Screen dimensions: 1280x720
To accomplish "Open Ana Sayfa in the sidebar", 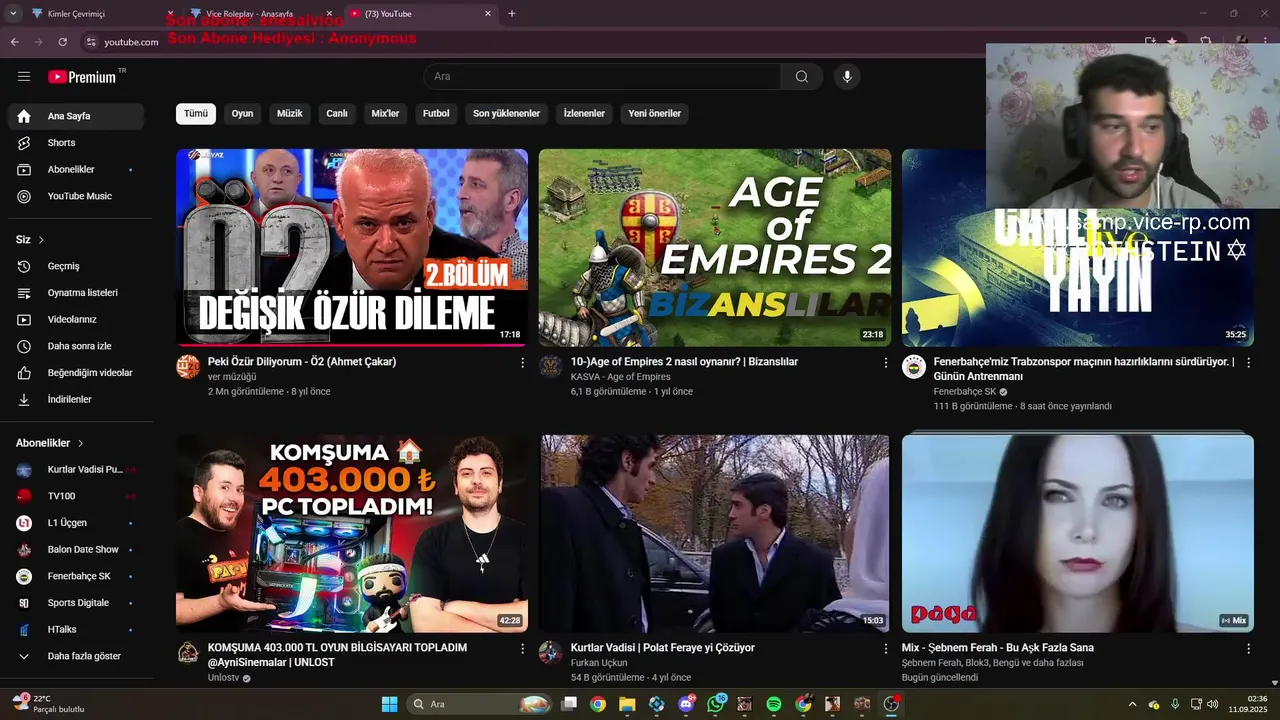I will click(76, 116).
